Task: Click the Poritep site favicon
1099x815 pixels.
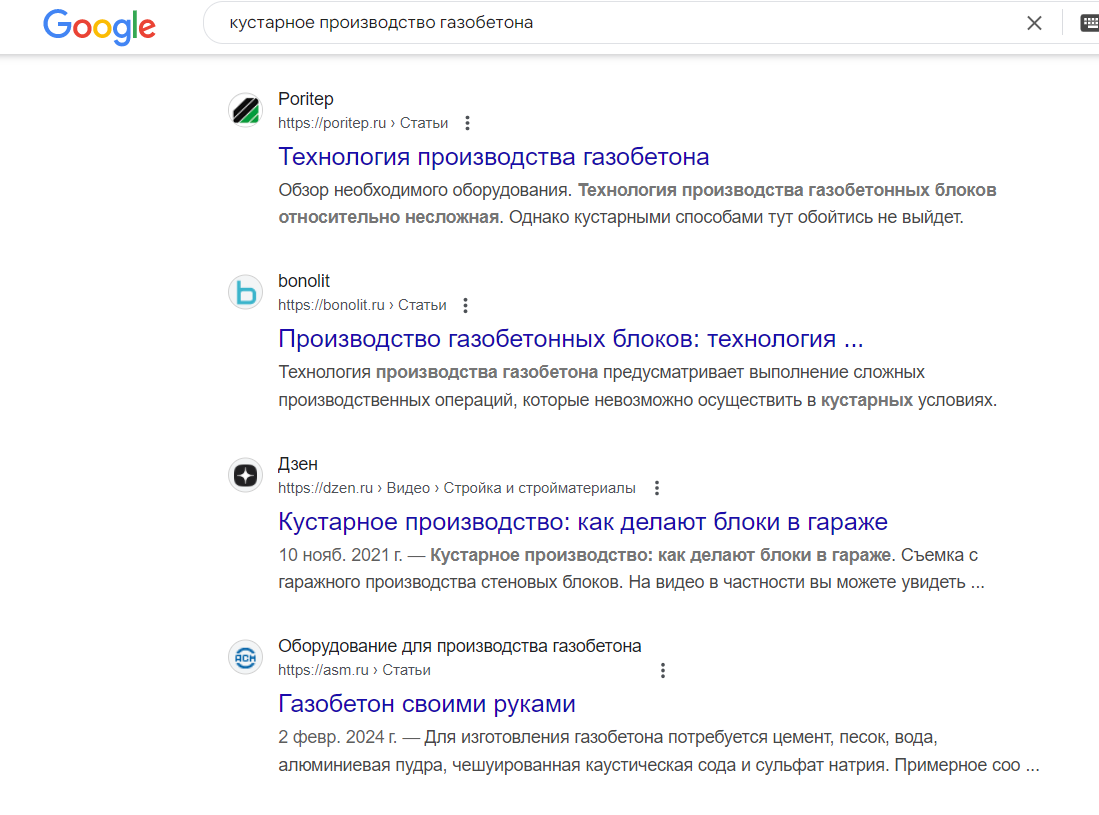Action: point(246,111)
